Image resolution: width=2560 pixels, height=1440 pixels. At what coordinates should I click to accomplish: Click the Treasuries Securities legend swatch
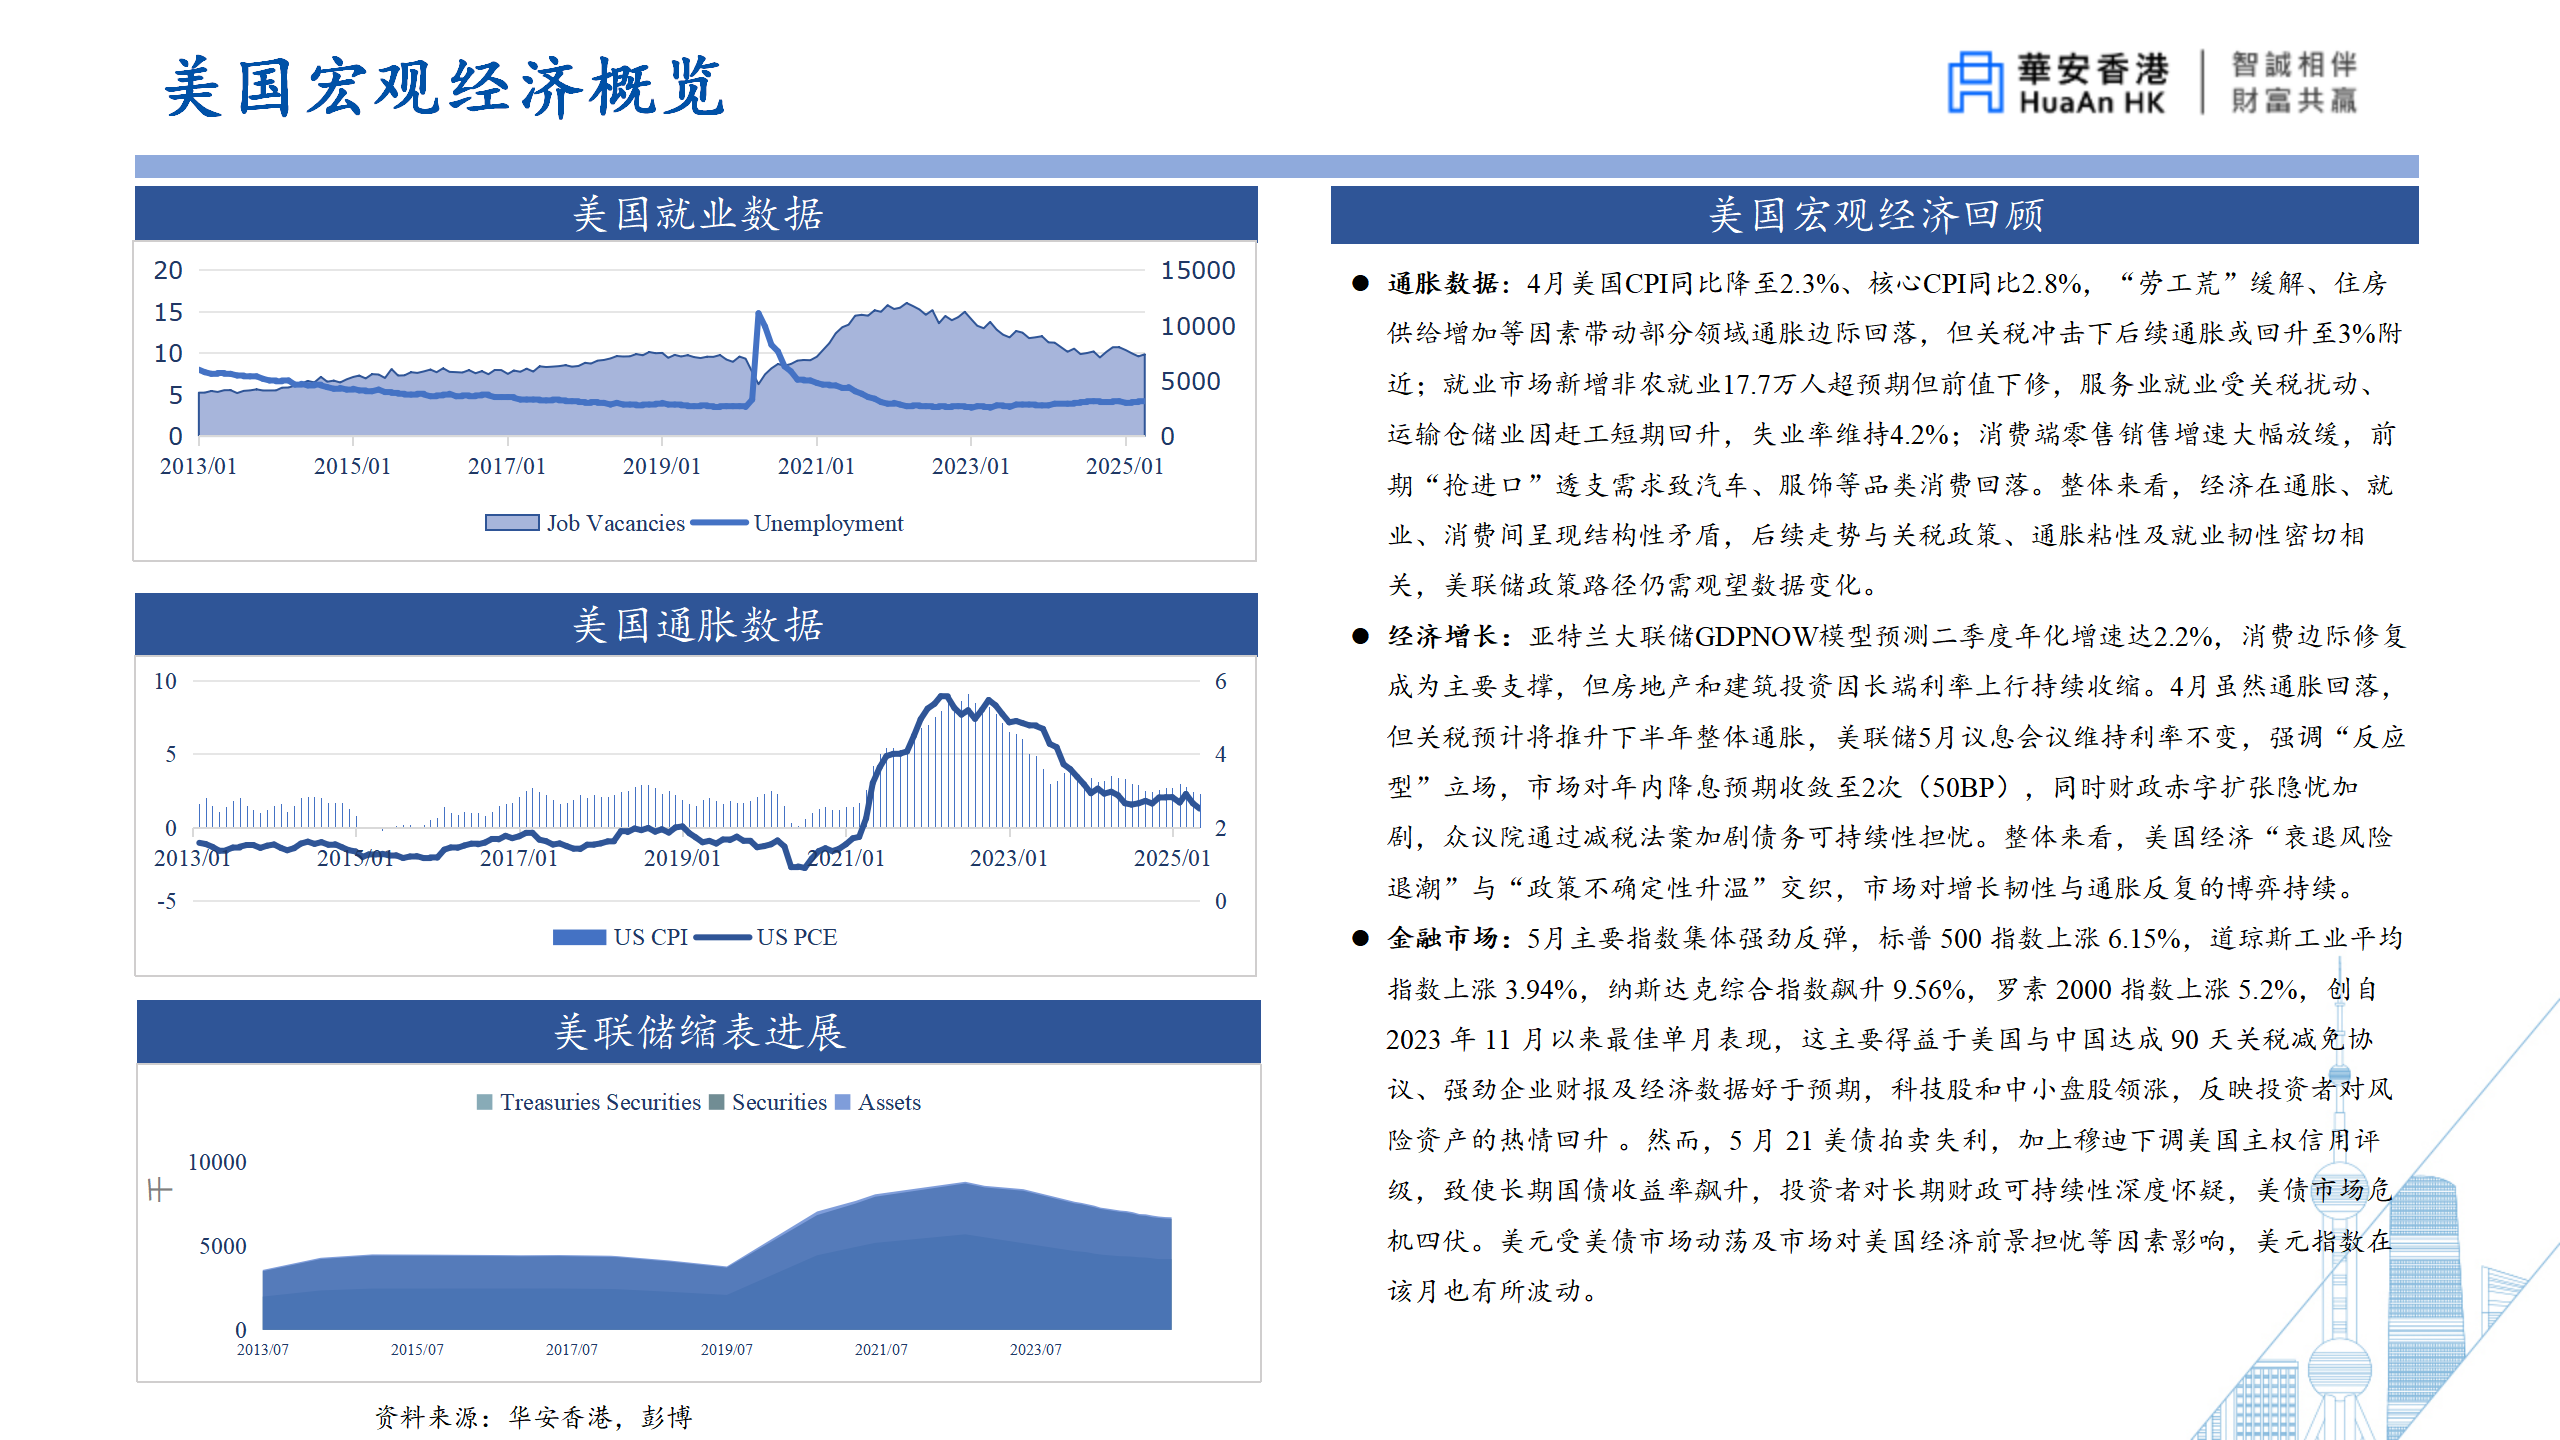485,1102
